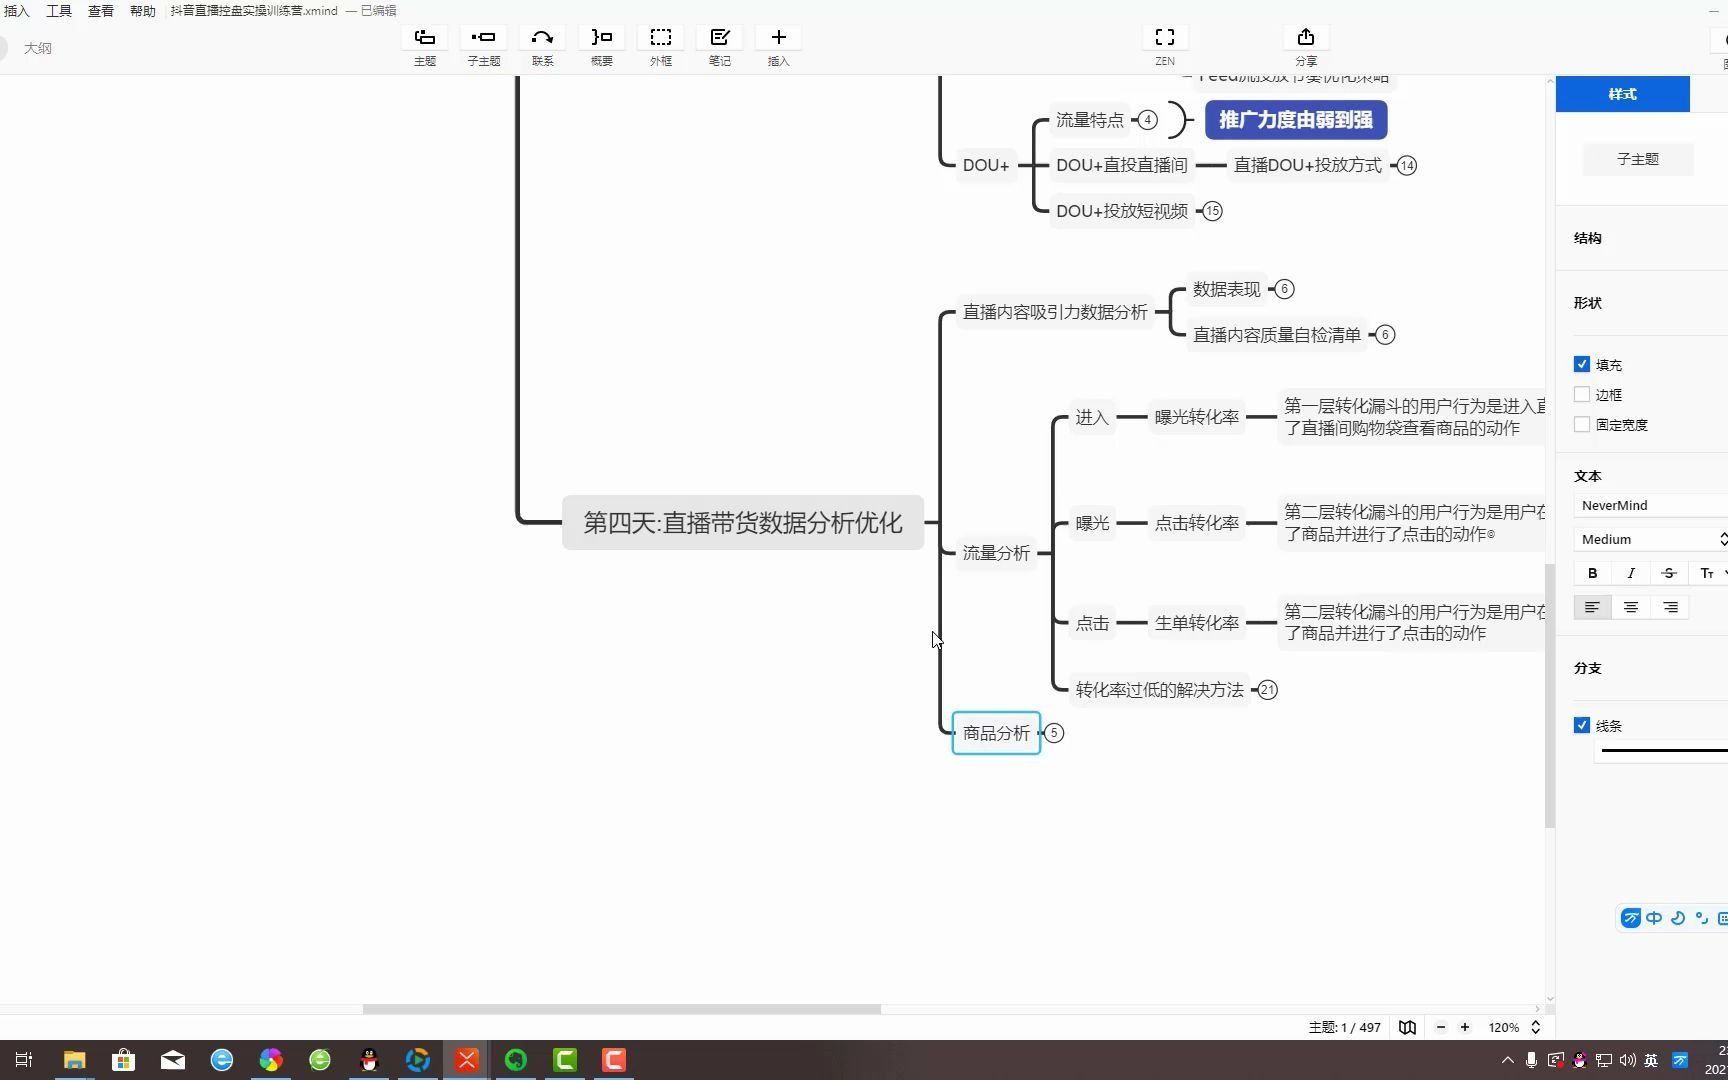Toggle the 线条 (Line) branch checkbox
1728x1080 pixels.
1582,725
